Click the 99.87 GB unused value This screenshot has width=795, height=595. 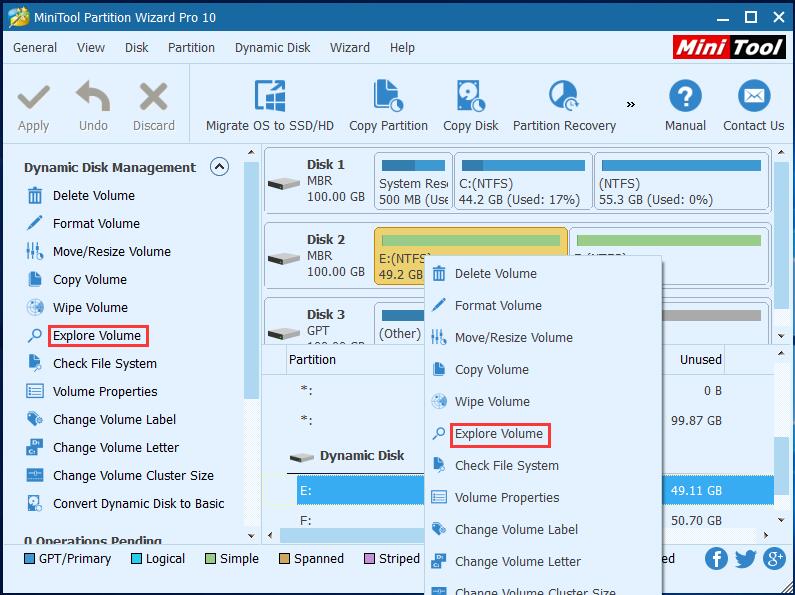[x=696, y=421]
